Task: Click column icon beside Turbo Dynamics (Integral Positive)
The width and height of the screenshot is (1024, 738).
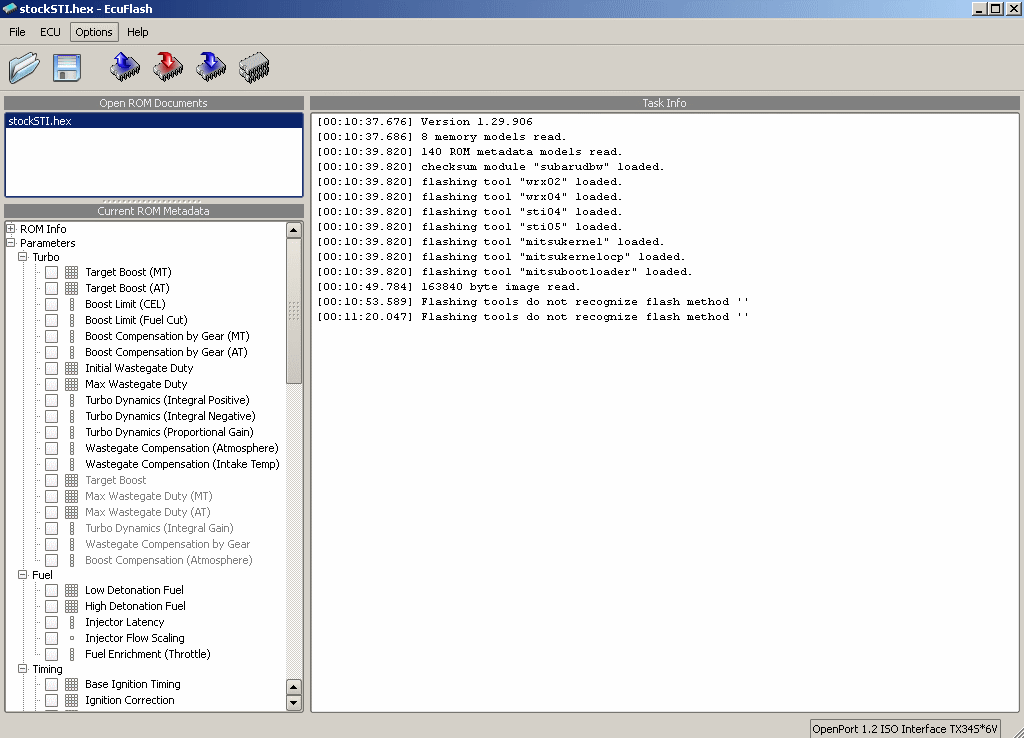Action: click(72, 400)
